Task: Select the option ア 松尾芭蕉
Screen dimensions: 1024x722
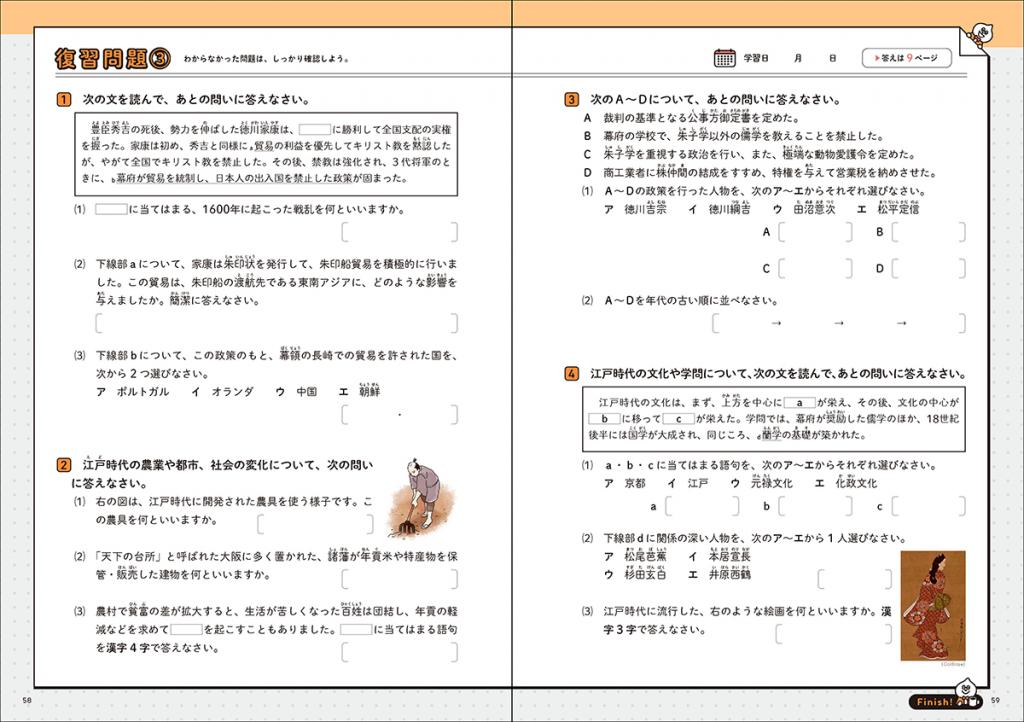Action: [635, 556]
